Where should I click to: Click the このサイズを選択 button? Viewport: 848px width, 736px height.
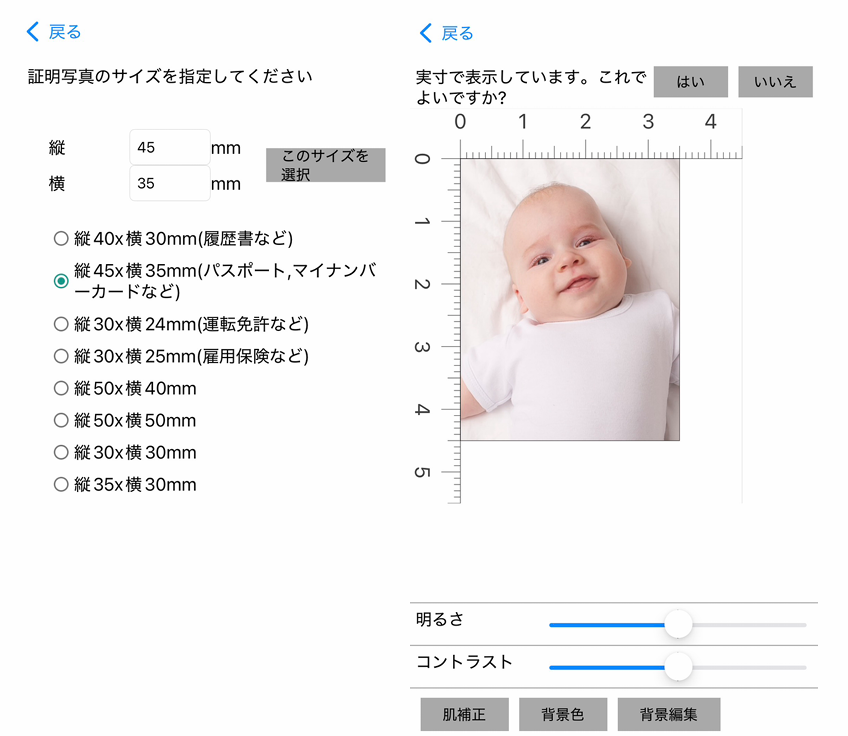[x=324, y=165]
